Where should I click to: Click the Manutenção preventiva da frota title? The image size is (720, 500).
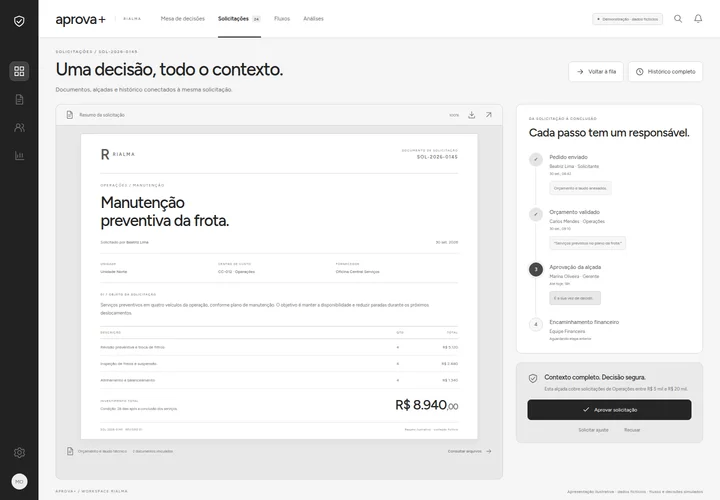pyautogui.click(x=164, y=212)
